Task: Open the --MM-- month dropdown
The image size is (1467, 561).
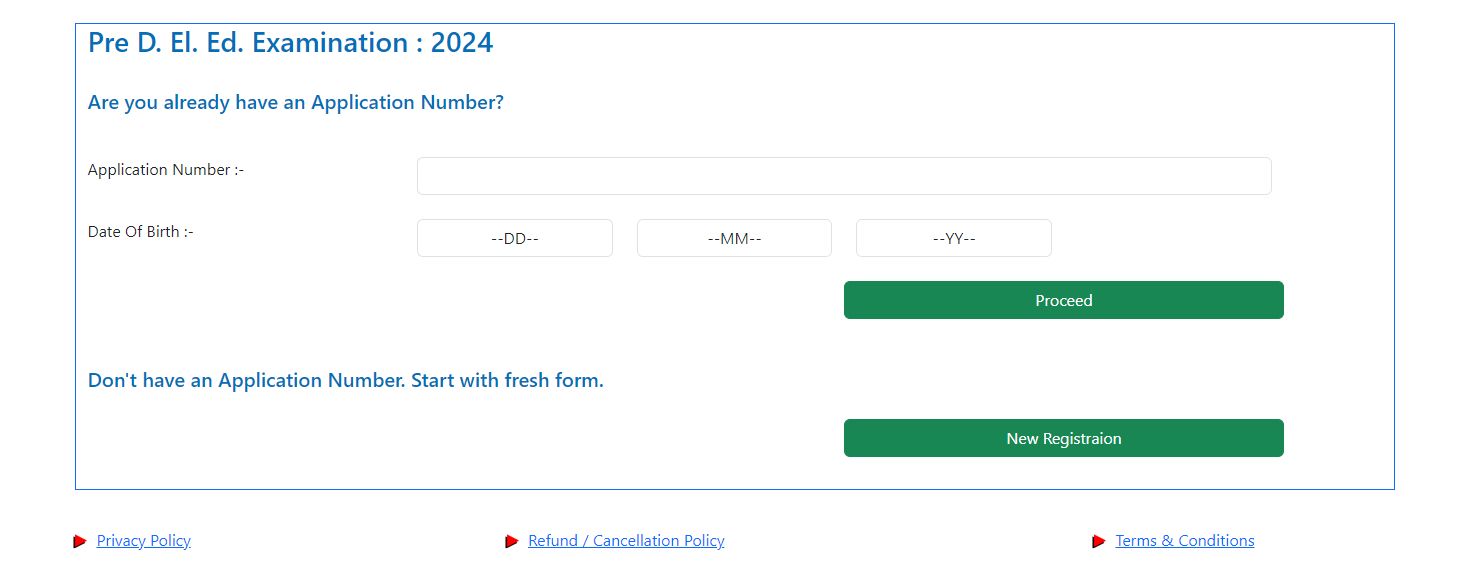Action: click(x=734, y=238)
